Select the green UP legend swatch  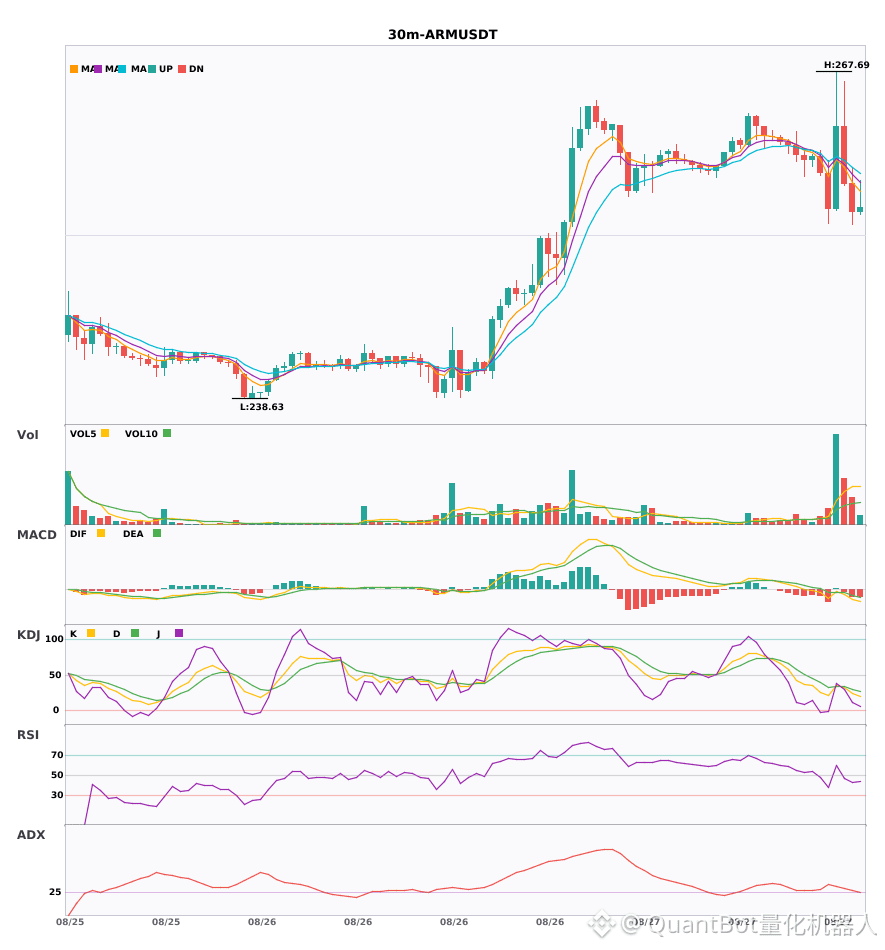(x=152, y=69)
